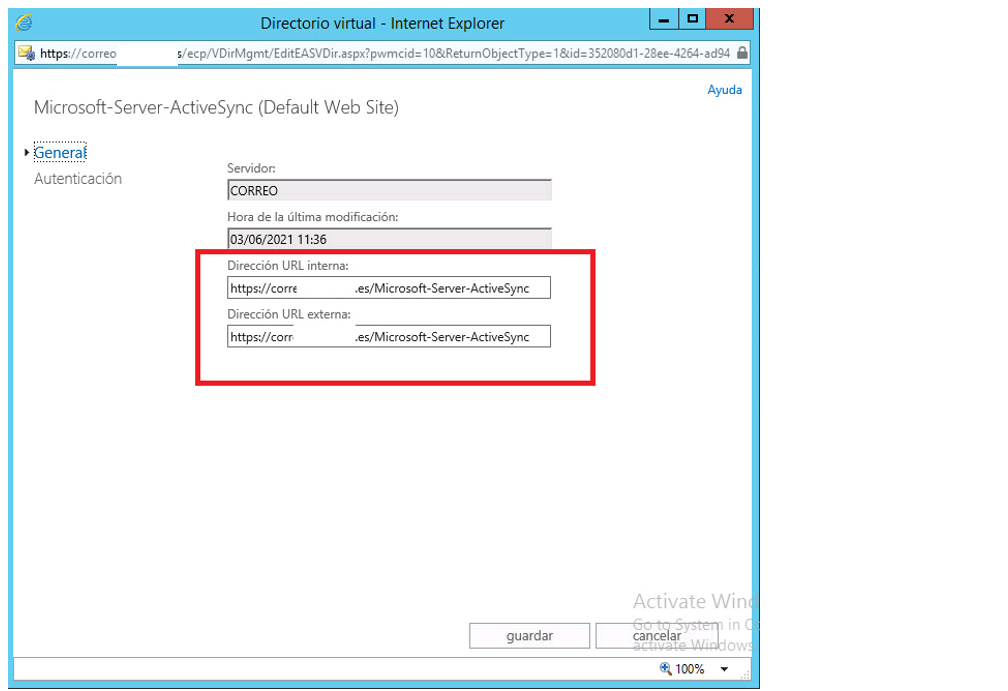Click the Servidor: label
This screenshot has height=691, width=1008.
[251, 168]
